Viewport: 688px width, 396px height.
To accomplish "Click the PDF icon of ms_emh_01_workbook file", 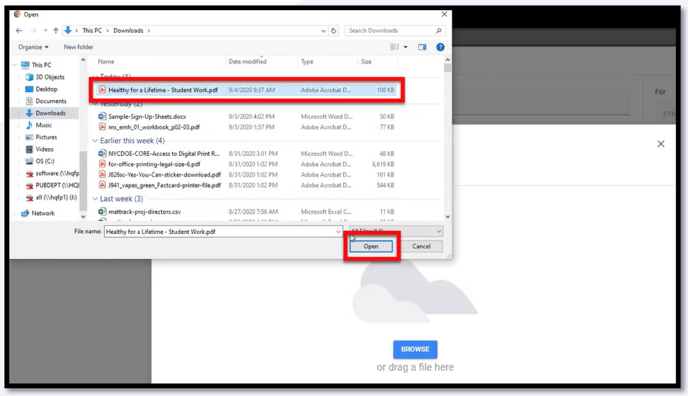I will [x=102, y=127].
